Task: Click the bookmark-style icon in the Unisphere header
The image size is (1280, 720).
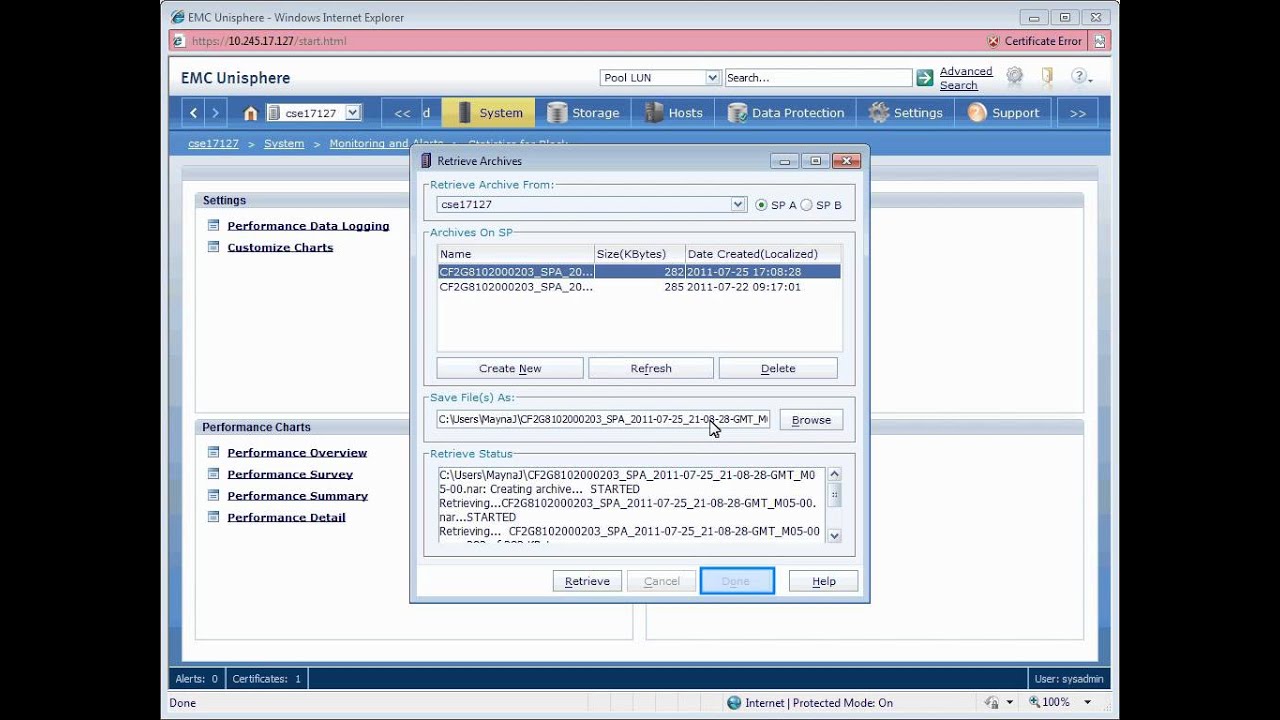Action: [1047, 76]
